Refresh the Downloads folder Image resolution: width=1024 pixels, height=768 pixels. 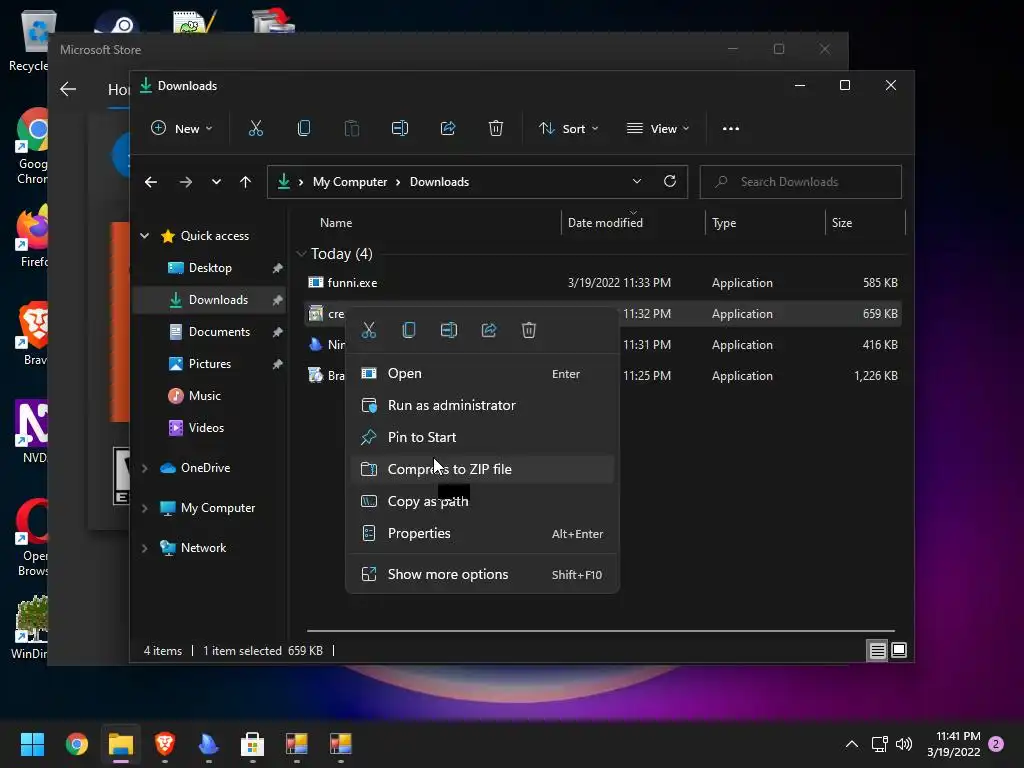[670, 182]
